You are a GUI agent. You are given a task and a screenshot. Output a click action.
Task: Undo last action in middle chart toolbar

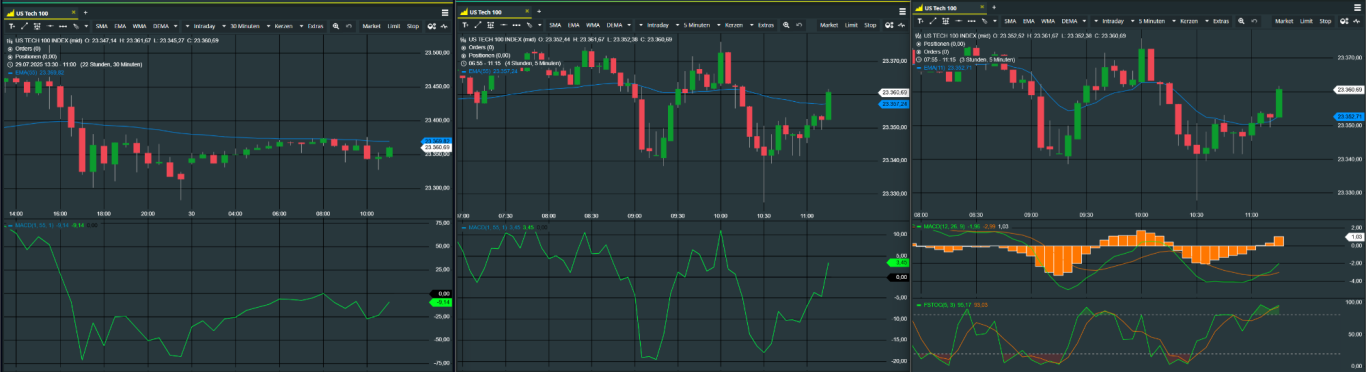tap(799, 25)
